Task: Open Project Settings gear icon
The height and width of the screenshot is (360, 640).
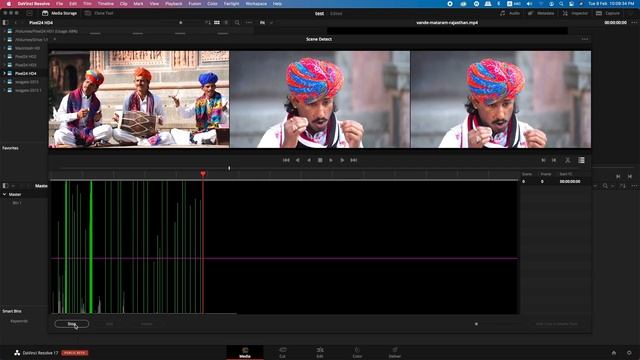Action: coord(629,353)
